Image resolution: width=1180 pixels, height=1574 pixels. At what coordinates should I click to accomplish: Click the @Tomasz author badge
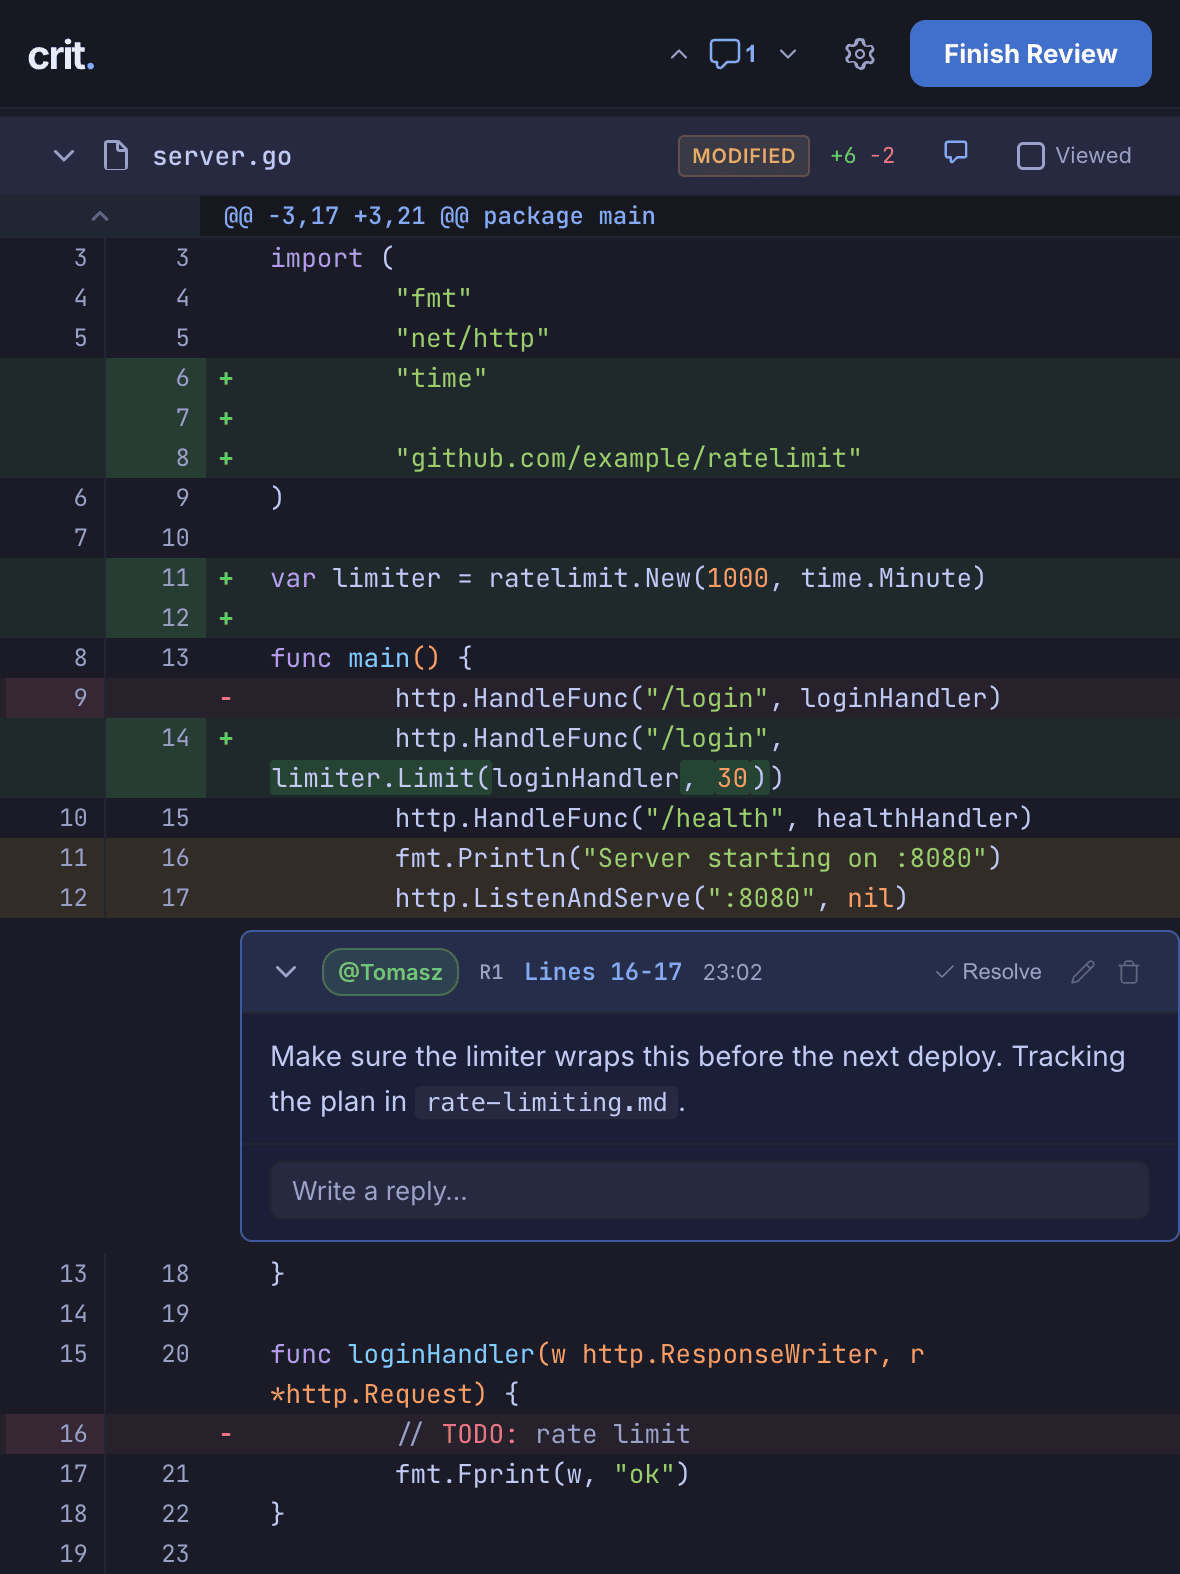tap(391, 972)
